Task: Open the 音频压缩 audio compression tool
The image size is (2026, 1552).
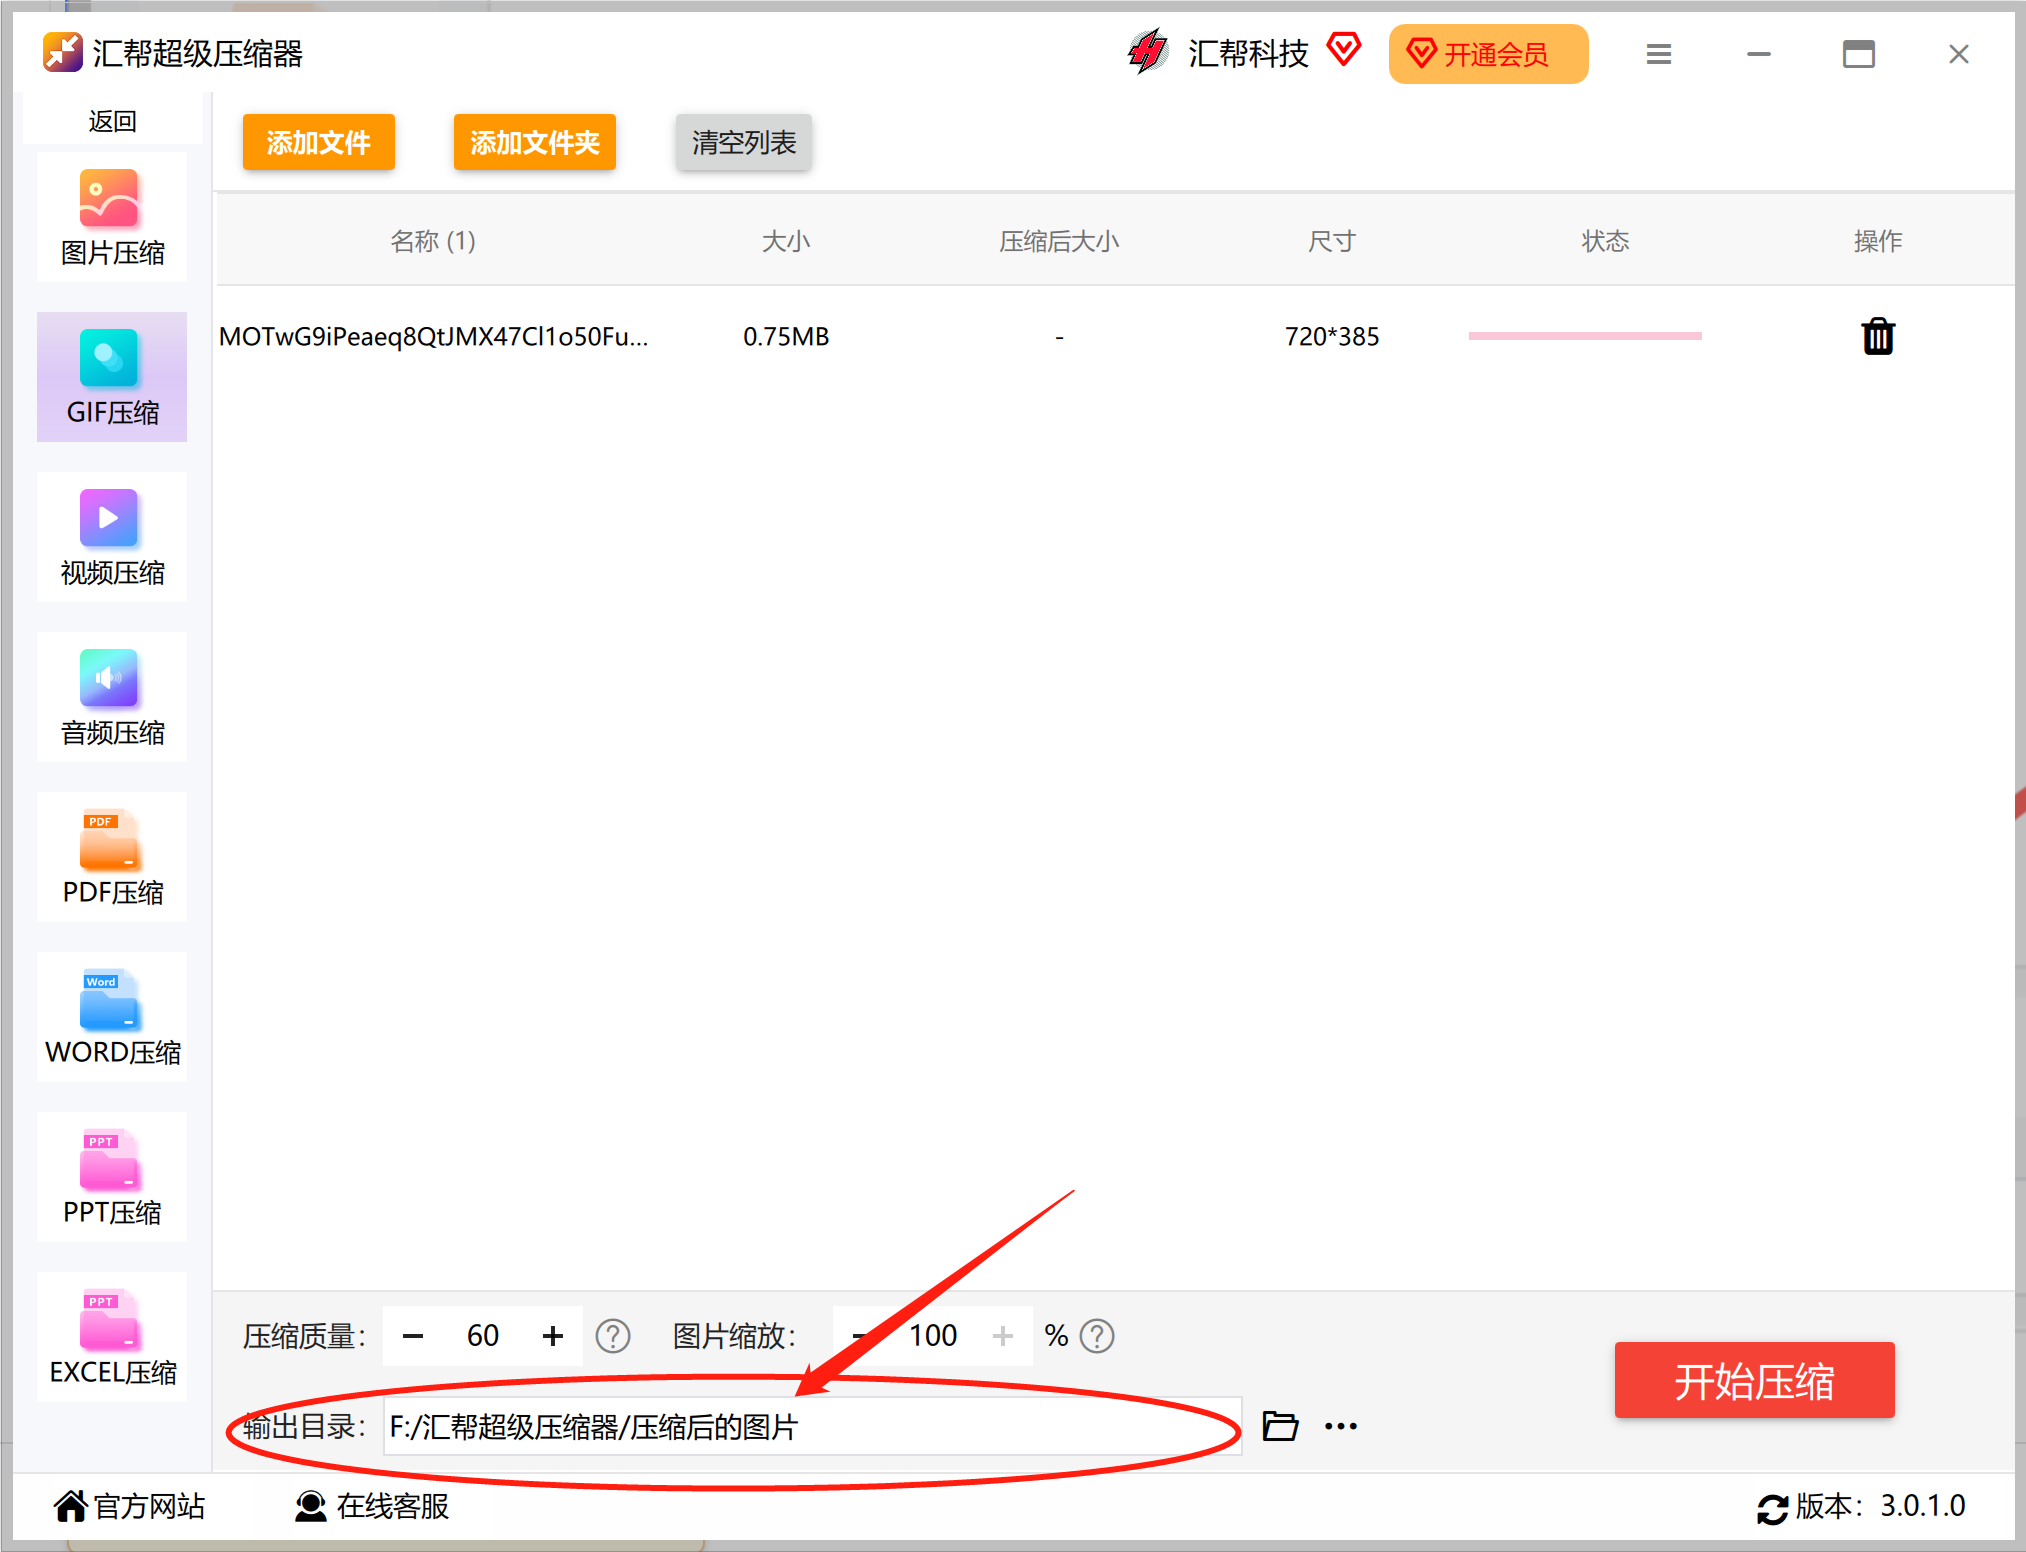Action: tap(112, 697)
